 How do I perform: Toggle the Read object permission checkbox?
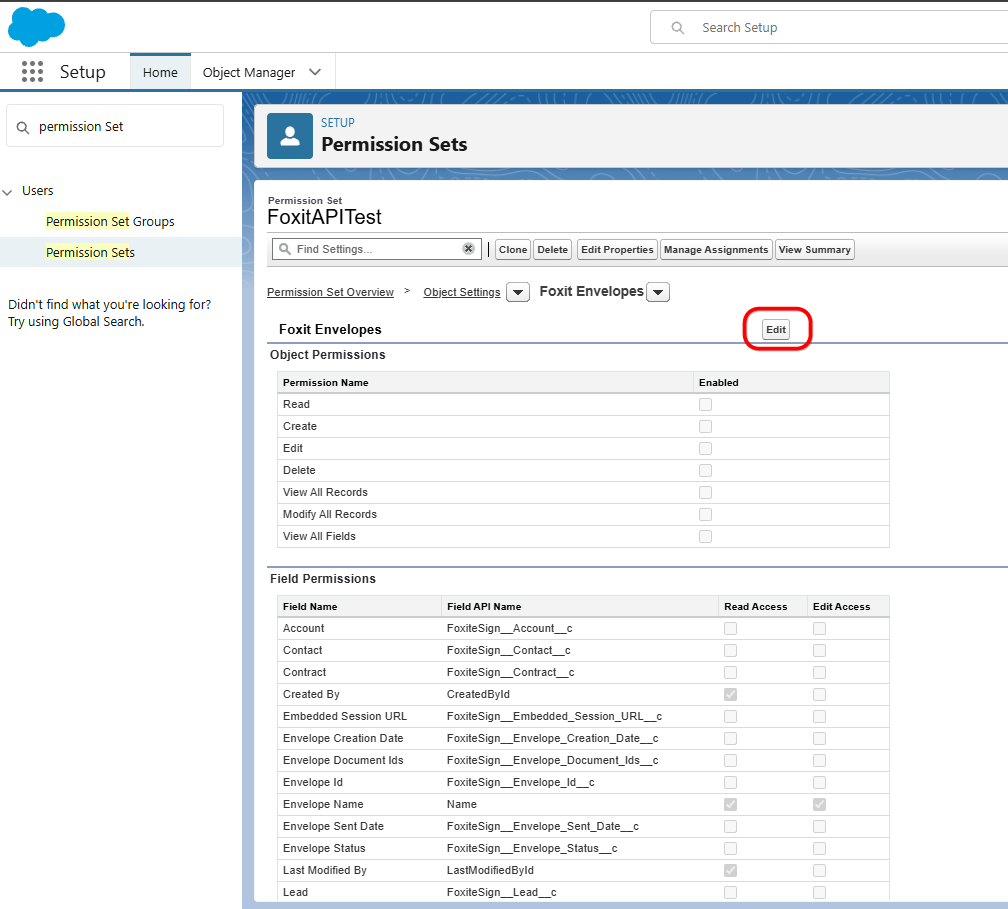pyautogui.click(x=705, y=405)
